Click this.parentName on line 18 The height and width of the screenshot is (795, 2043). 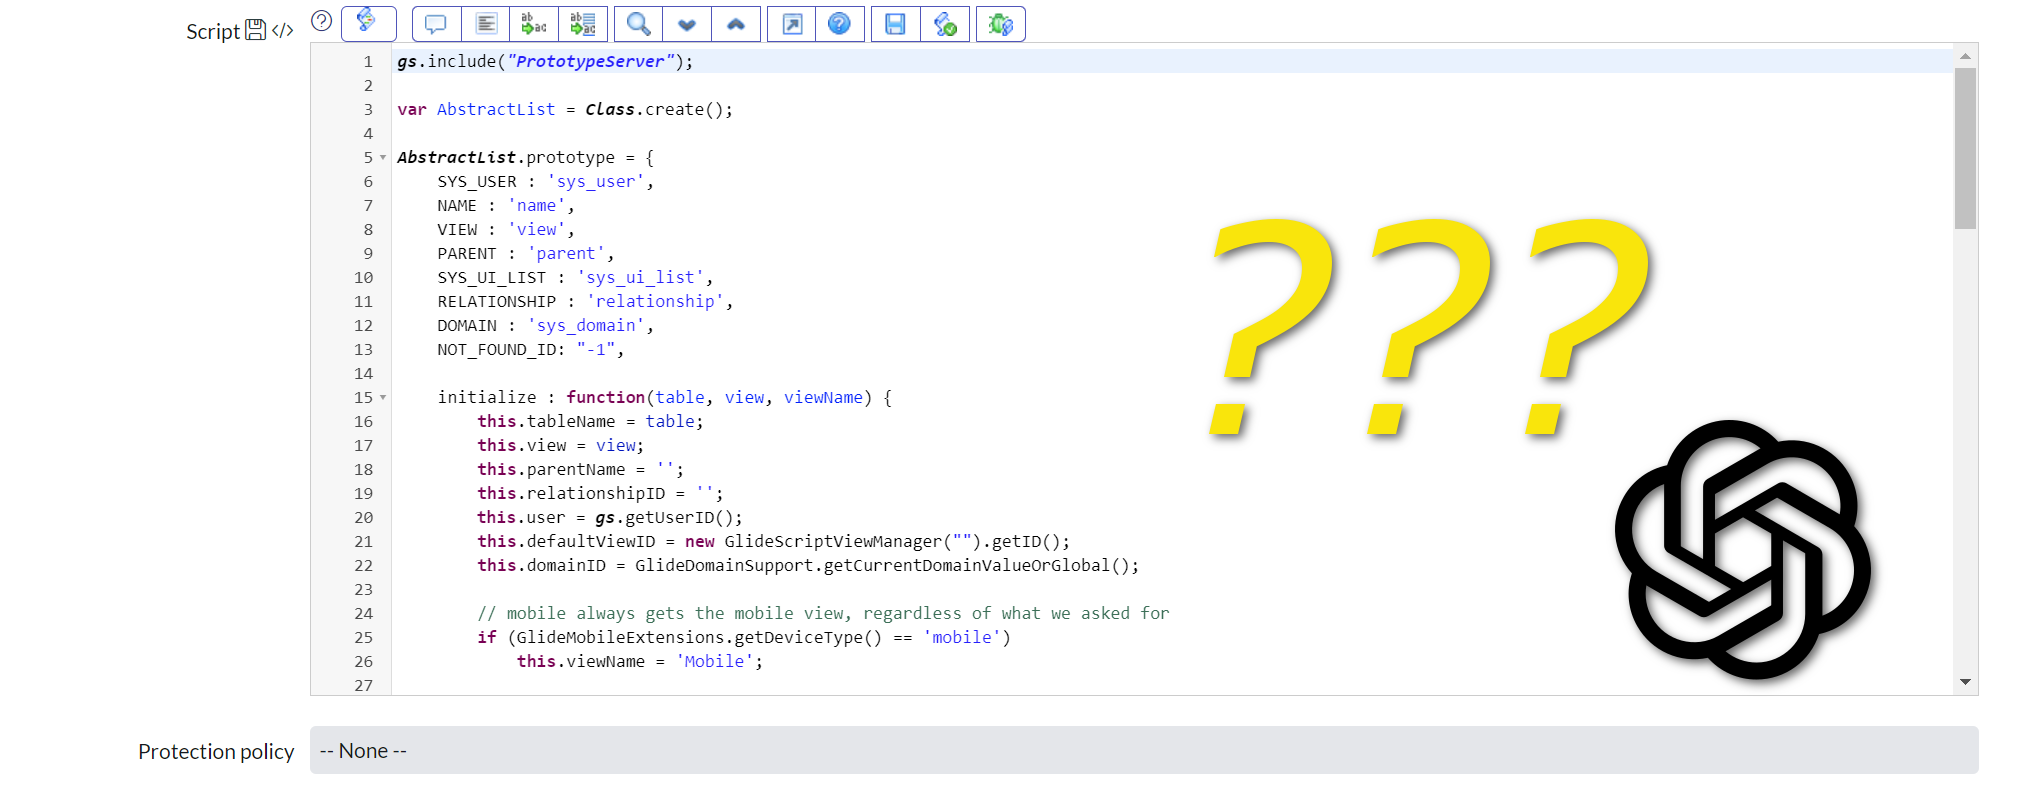click(551, 470)
